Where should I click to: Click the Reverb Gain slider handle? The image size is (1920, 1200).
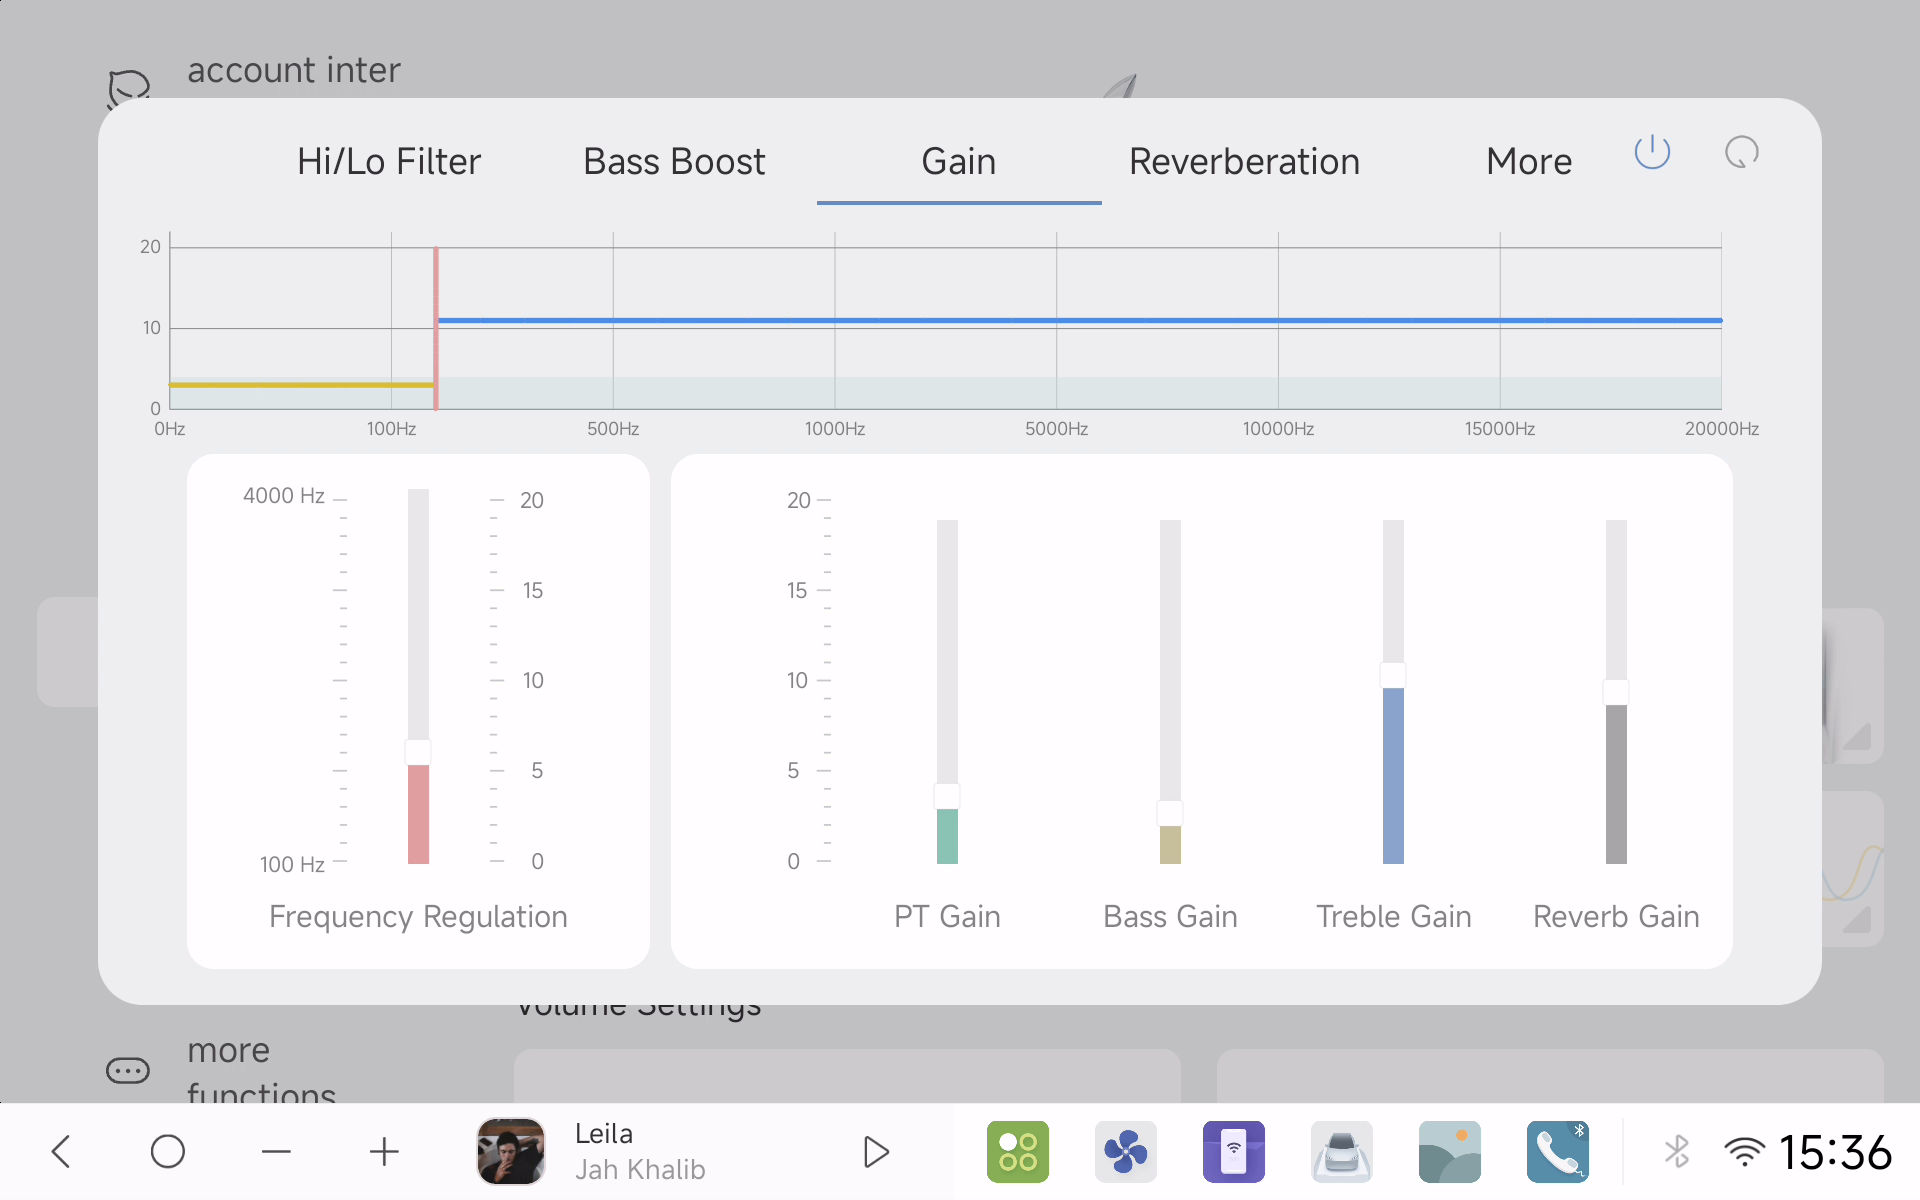(1616, 692)
